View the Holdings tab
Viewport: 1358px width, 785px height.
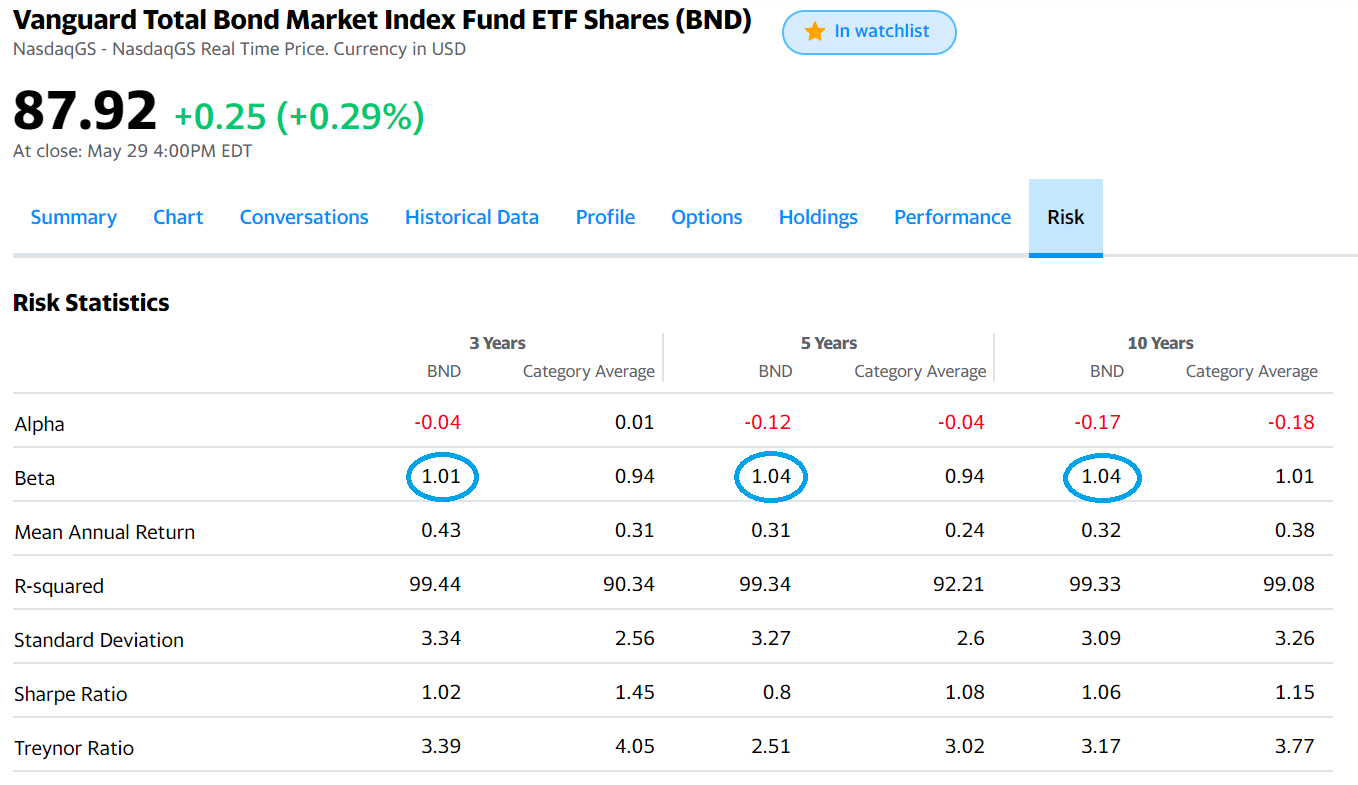click(818, 217)
